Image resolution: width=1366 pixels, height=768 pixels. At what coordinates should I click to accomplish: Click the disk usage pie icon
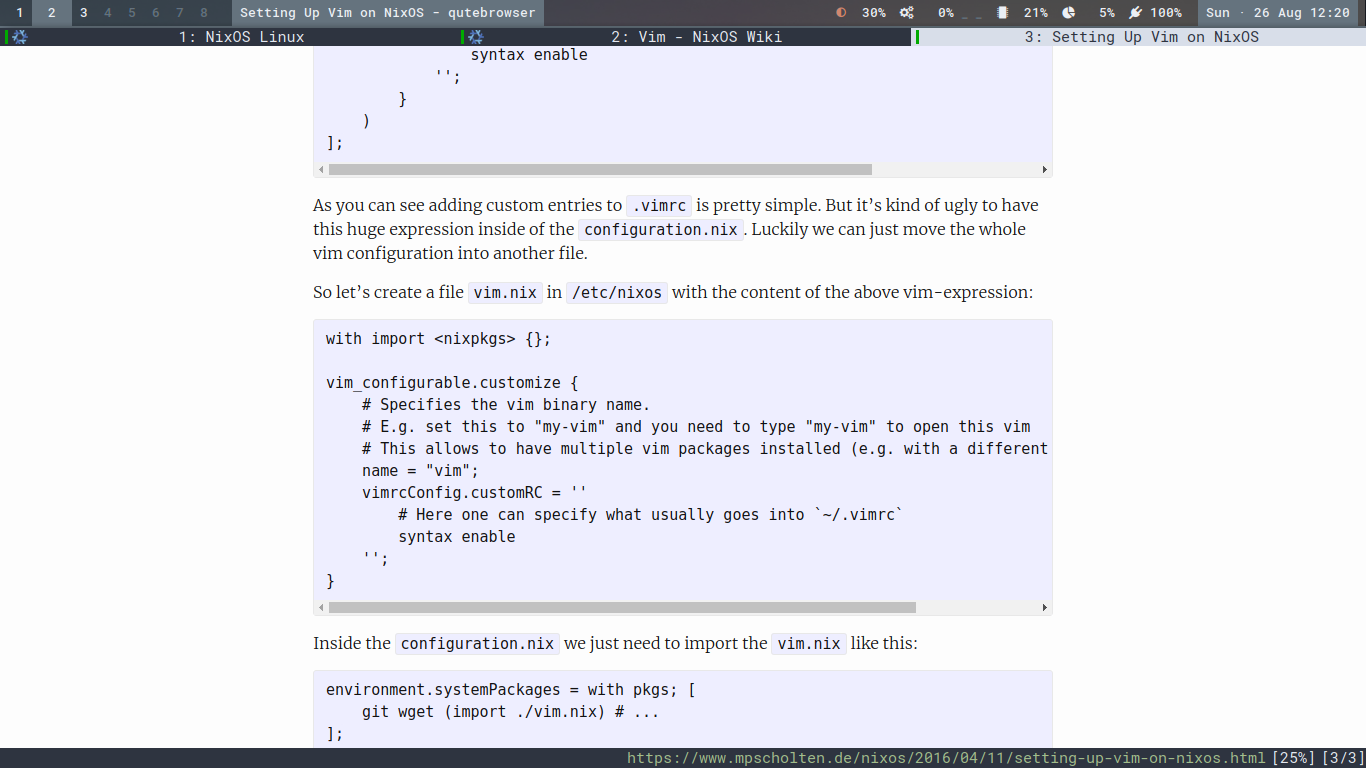(x=1068, y=13)
